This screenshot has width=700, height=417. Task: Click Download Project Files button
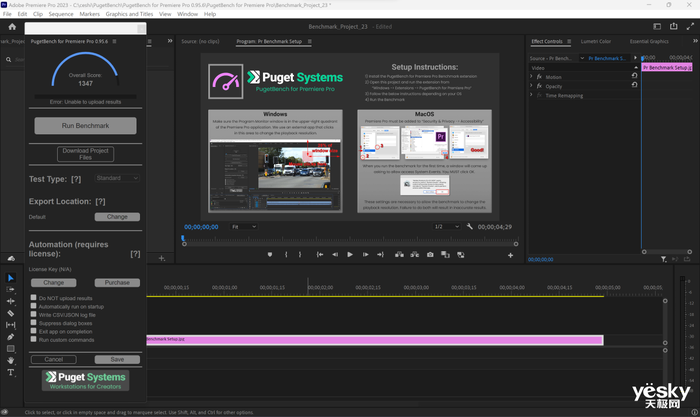[85, 154]
